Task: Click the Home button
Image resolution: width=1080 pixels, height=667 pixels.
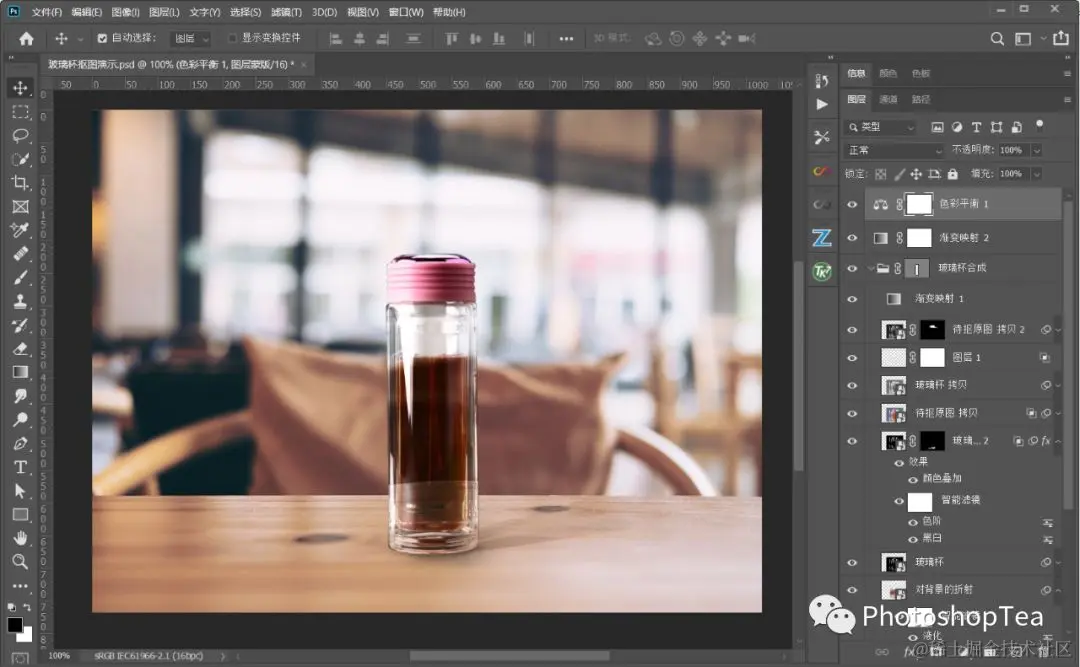Action: (x=26, y=39)
